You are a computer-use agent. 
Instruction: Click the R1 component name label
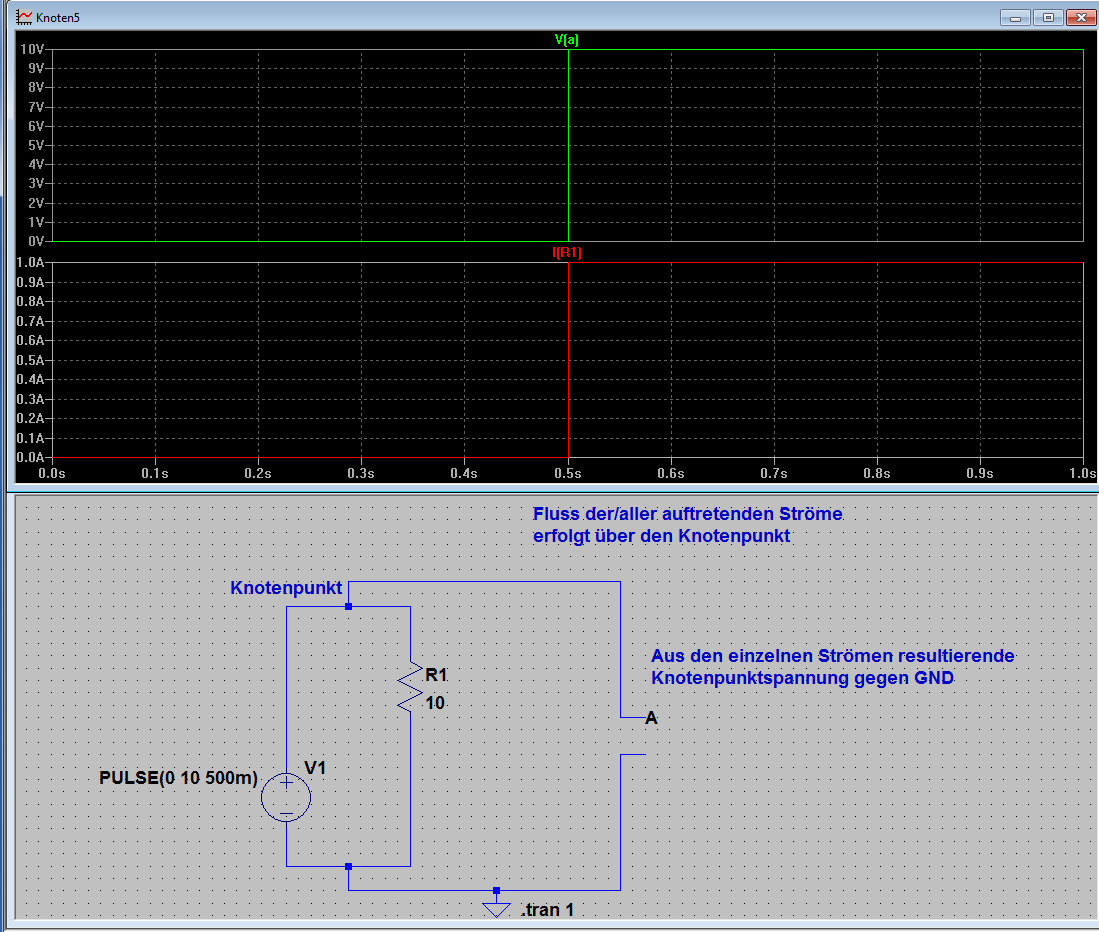pos(436,675)
